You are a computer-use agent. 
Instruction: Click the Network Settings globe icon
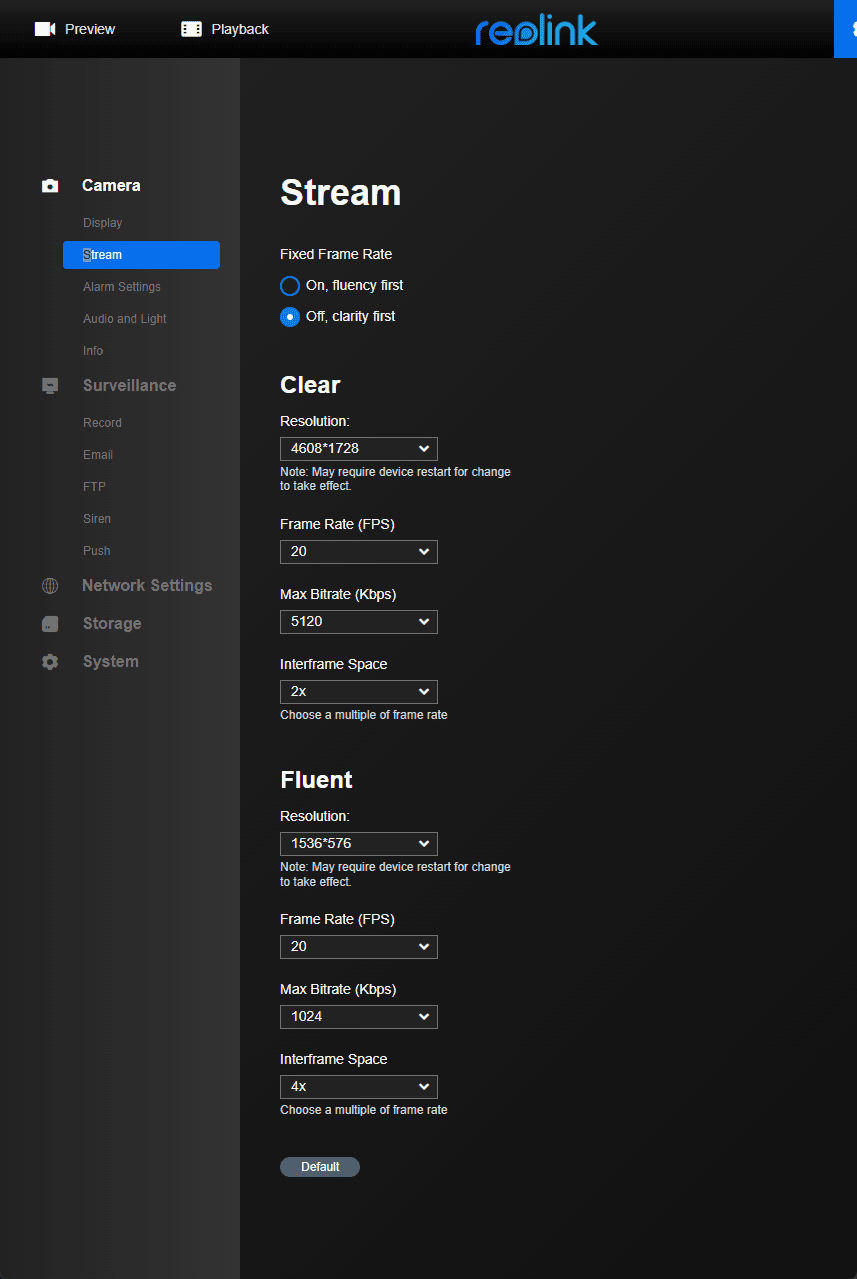pyautogui.click(x=50, y=586)
